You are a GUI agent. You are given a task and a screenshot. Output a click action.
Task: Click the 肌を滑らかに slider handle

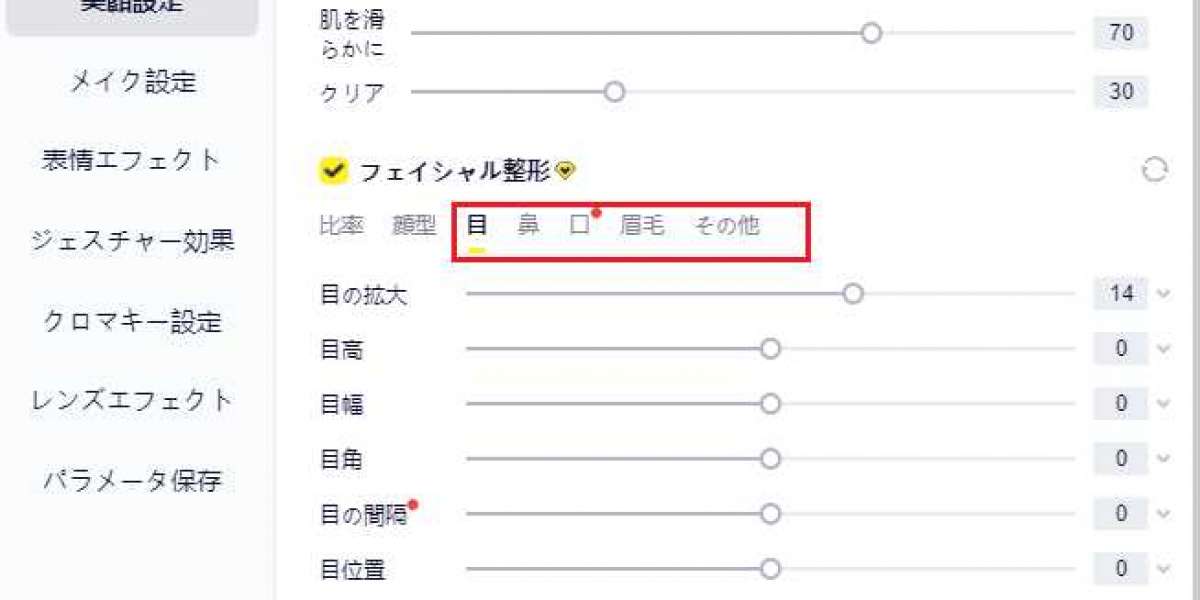[871, 33]
